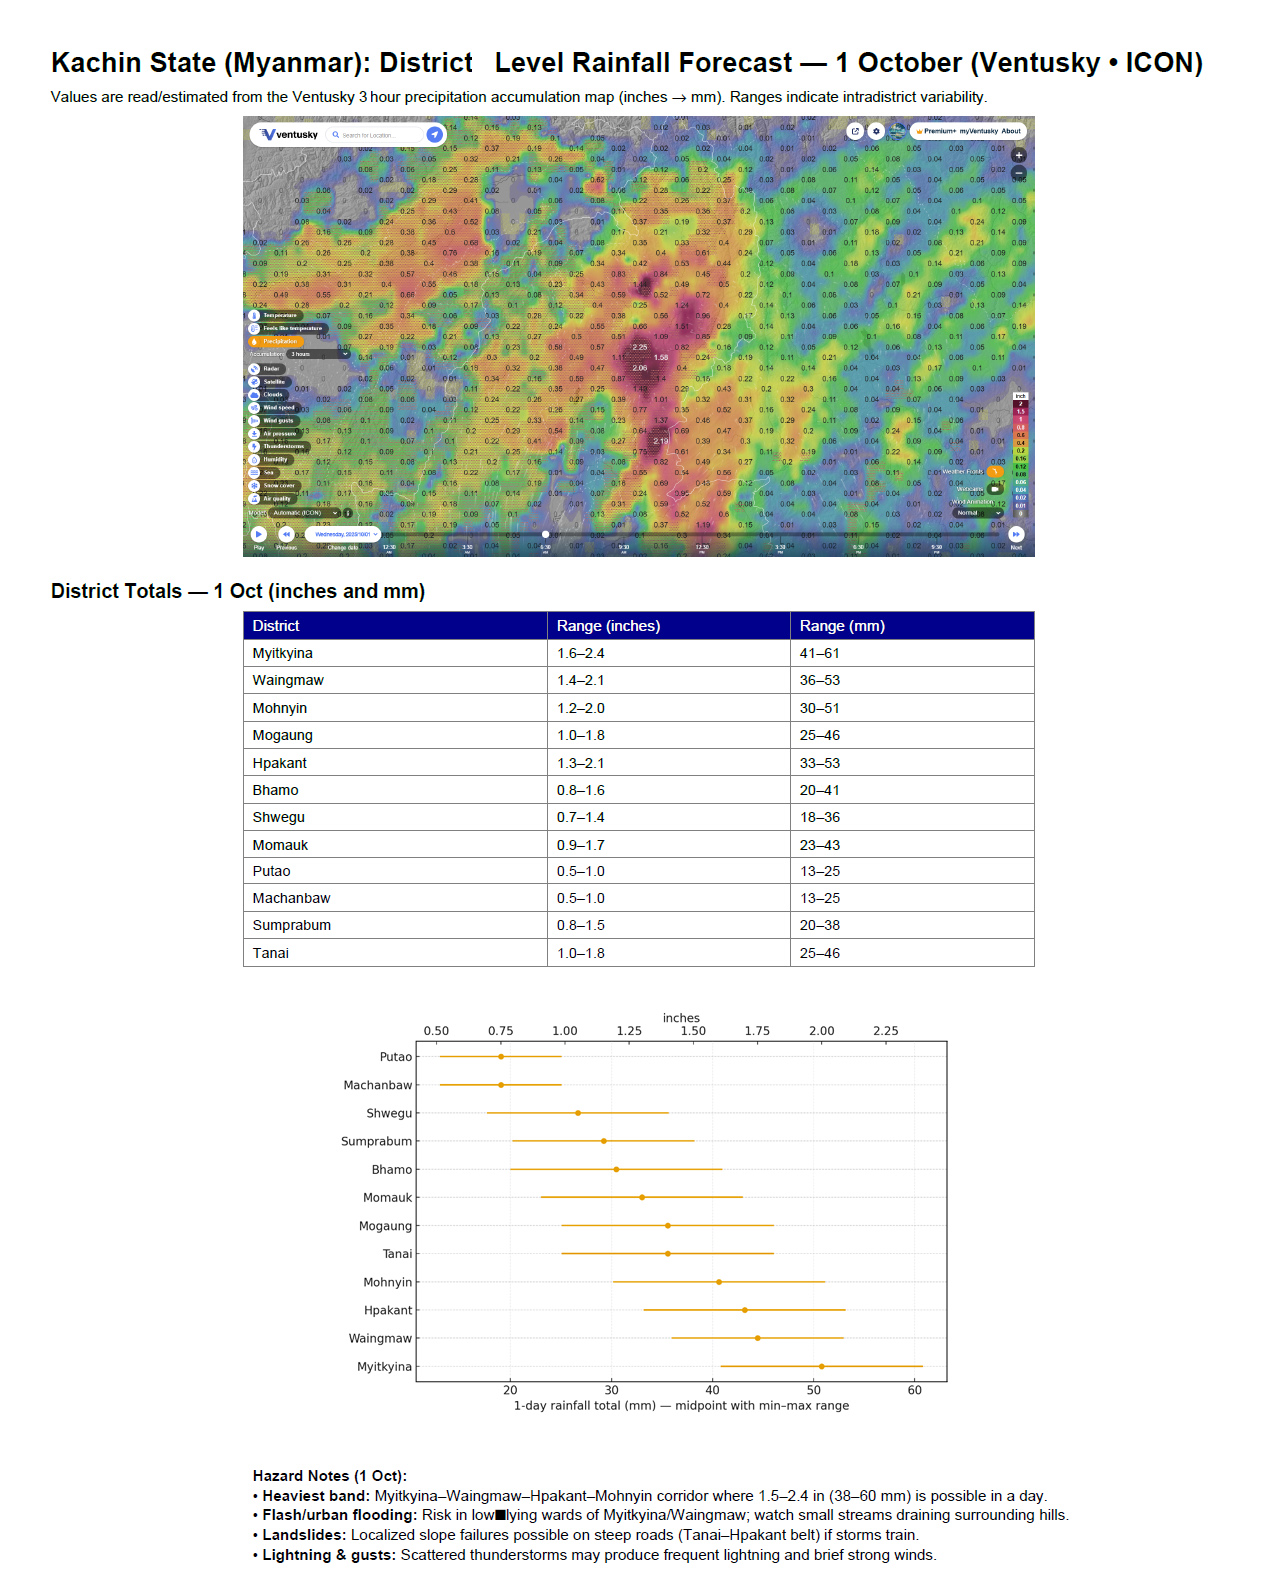This screenshot has width=1269, height=1594.
Task: Show the Thunderstorms layer
Action: point(255,447)
